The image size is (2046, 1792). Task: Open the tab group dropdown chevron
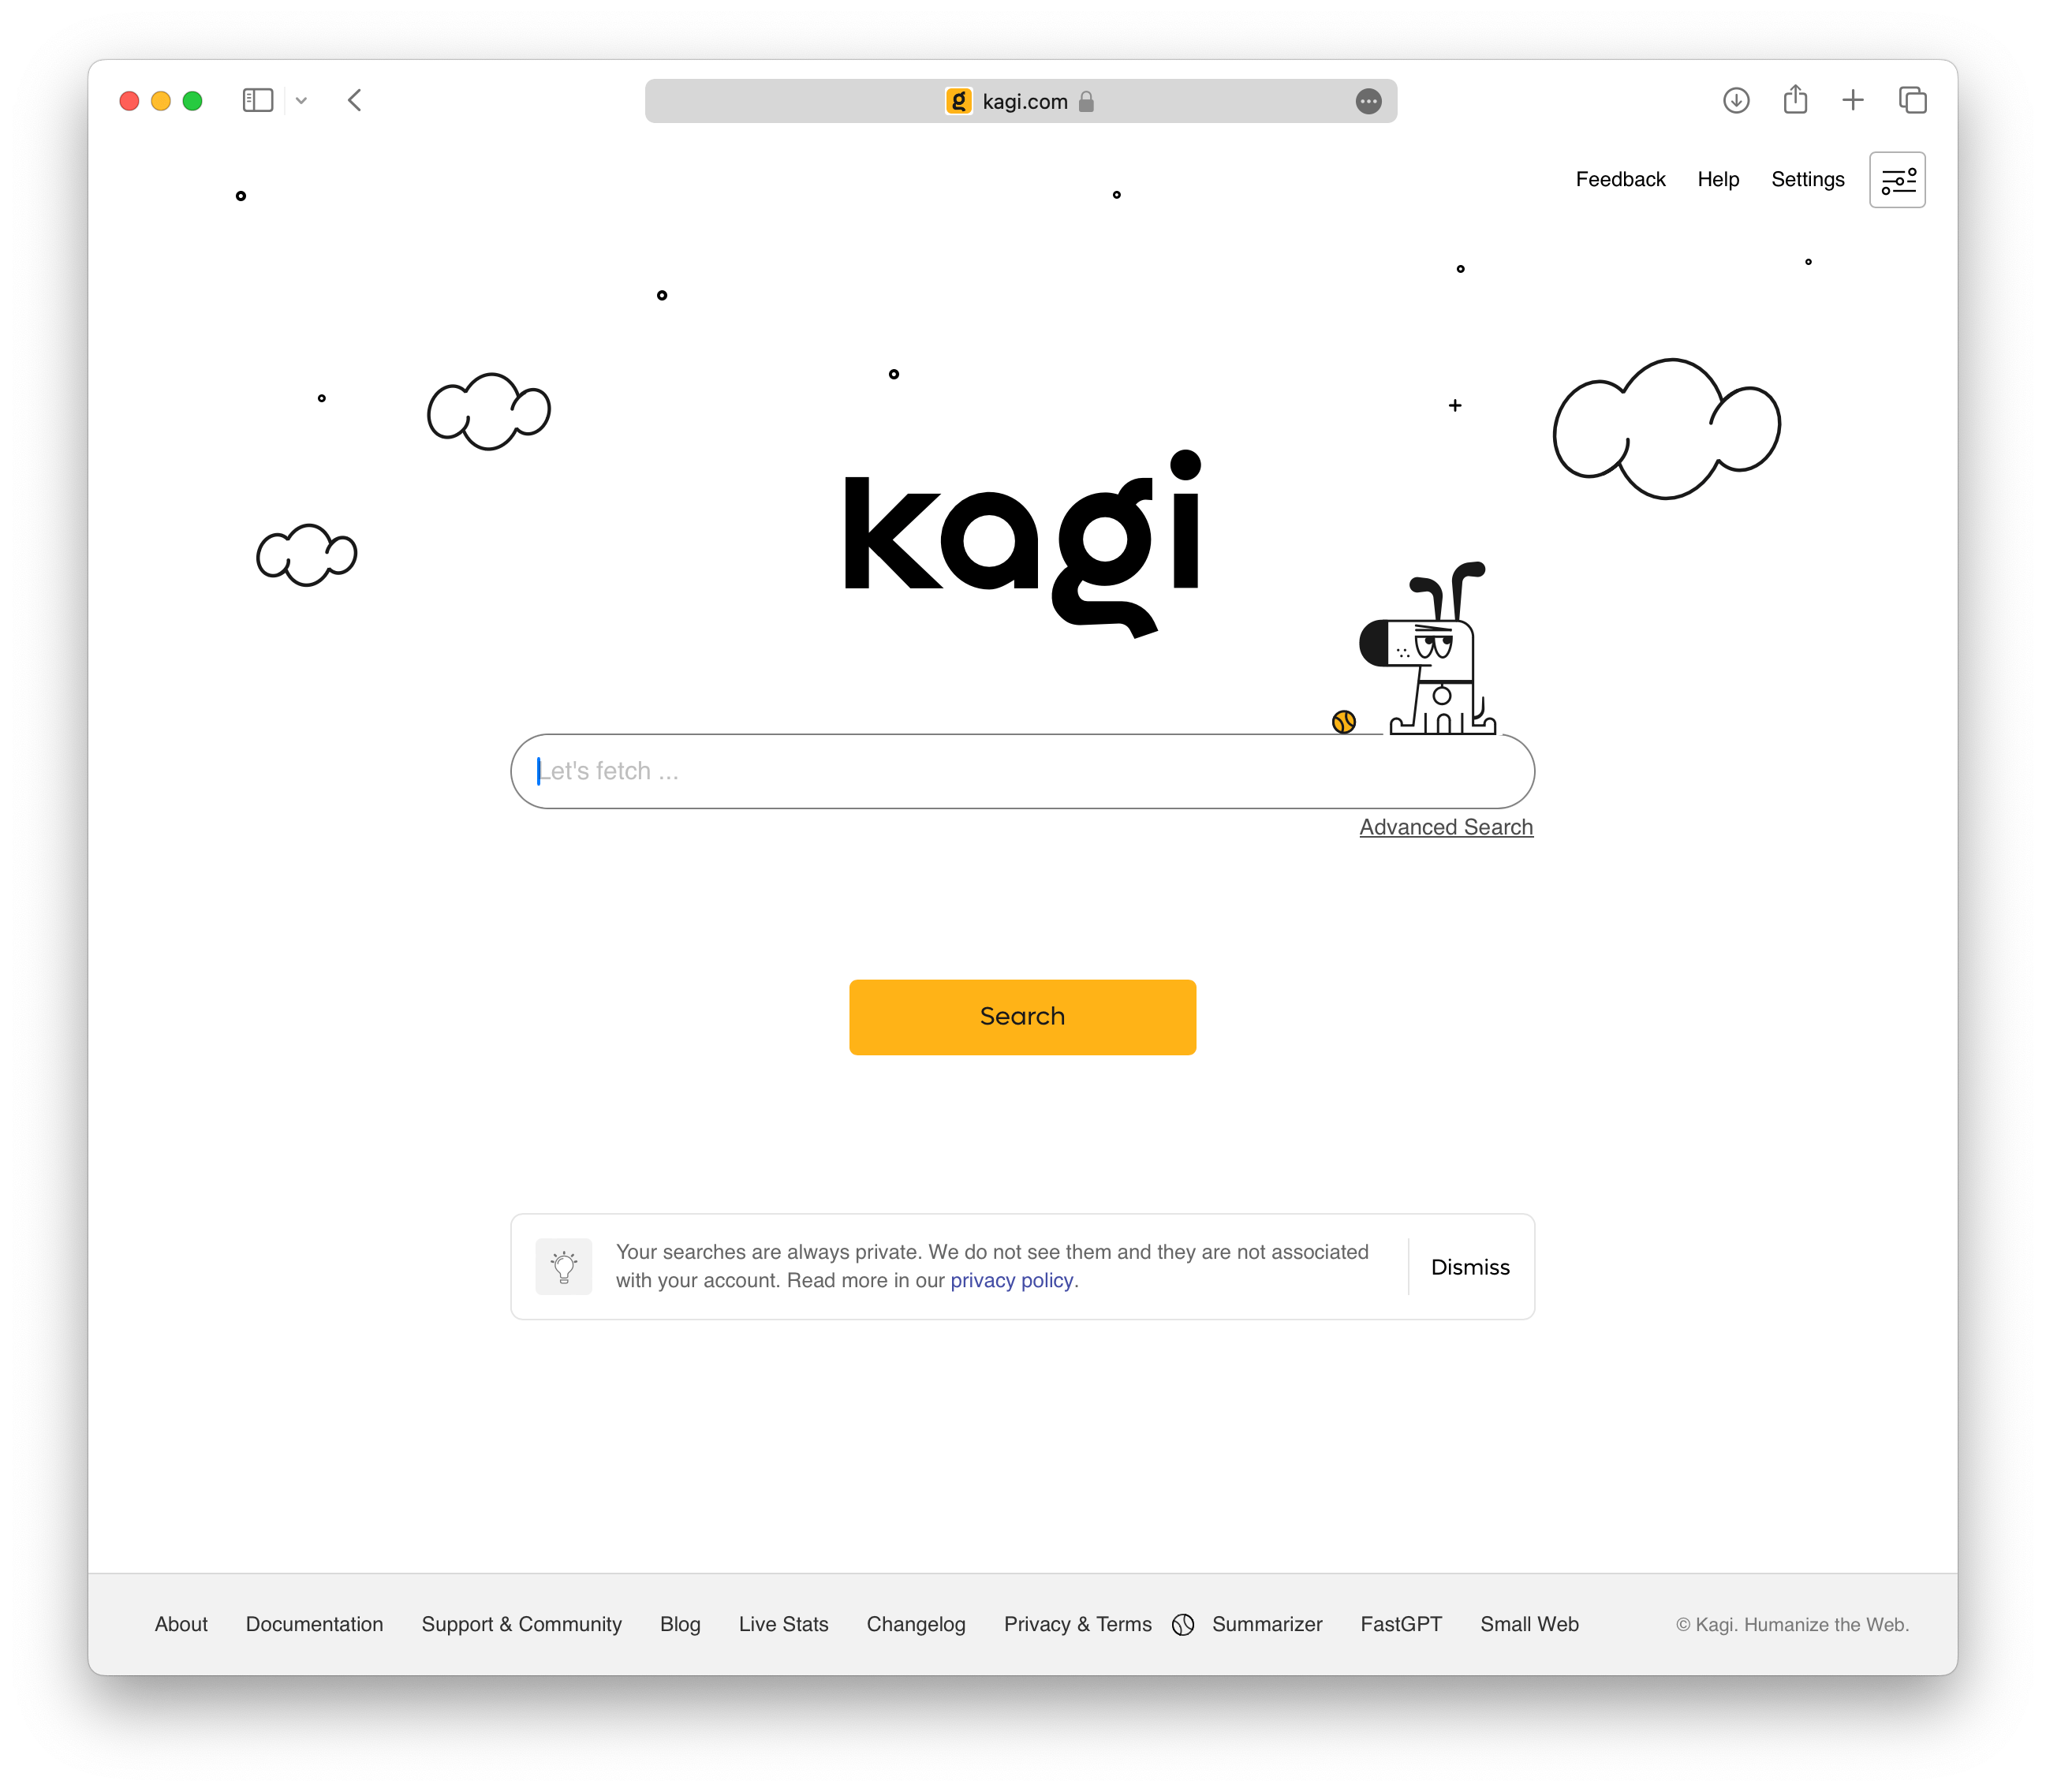(x=301, y=101)
